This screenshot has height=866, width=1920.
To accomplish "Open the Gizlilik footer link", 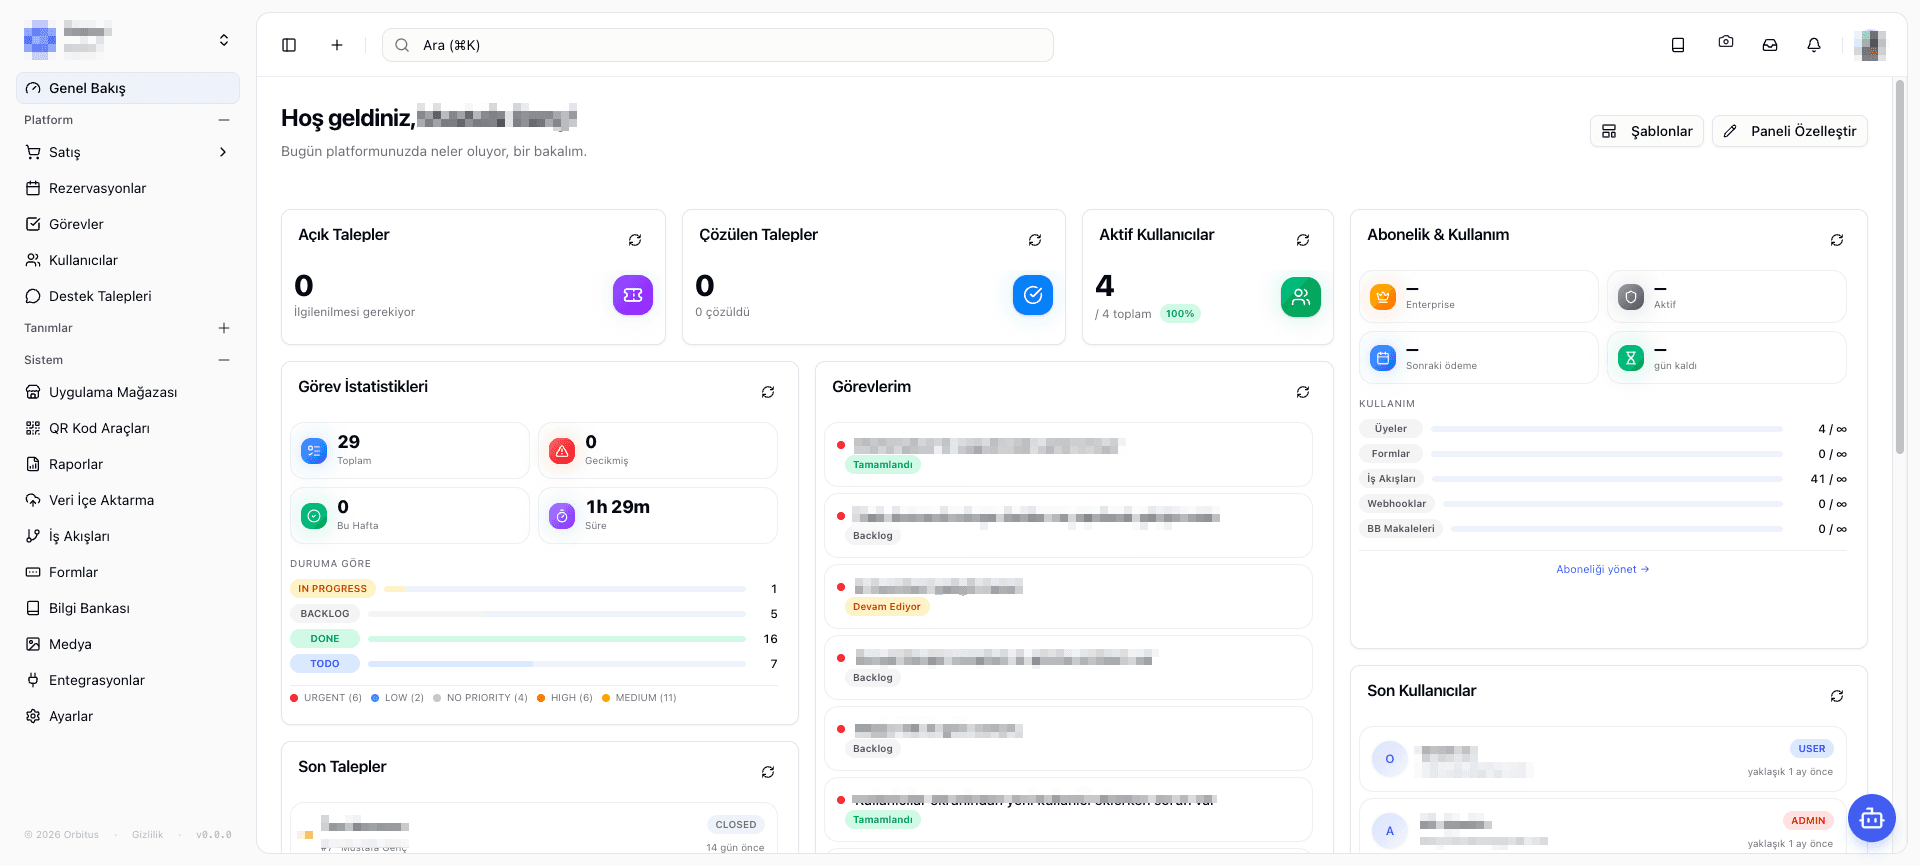I will coord(147,835).
